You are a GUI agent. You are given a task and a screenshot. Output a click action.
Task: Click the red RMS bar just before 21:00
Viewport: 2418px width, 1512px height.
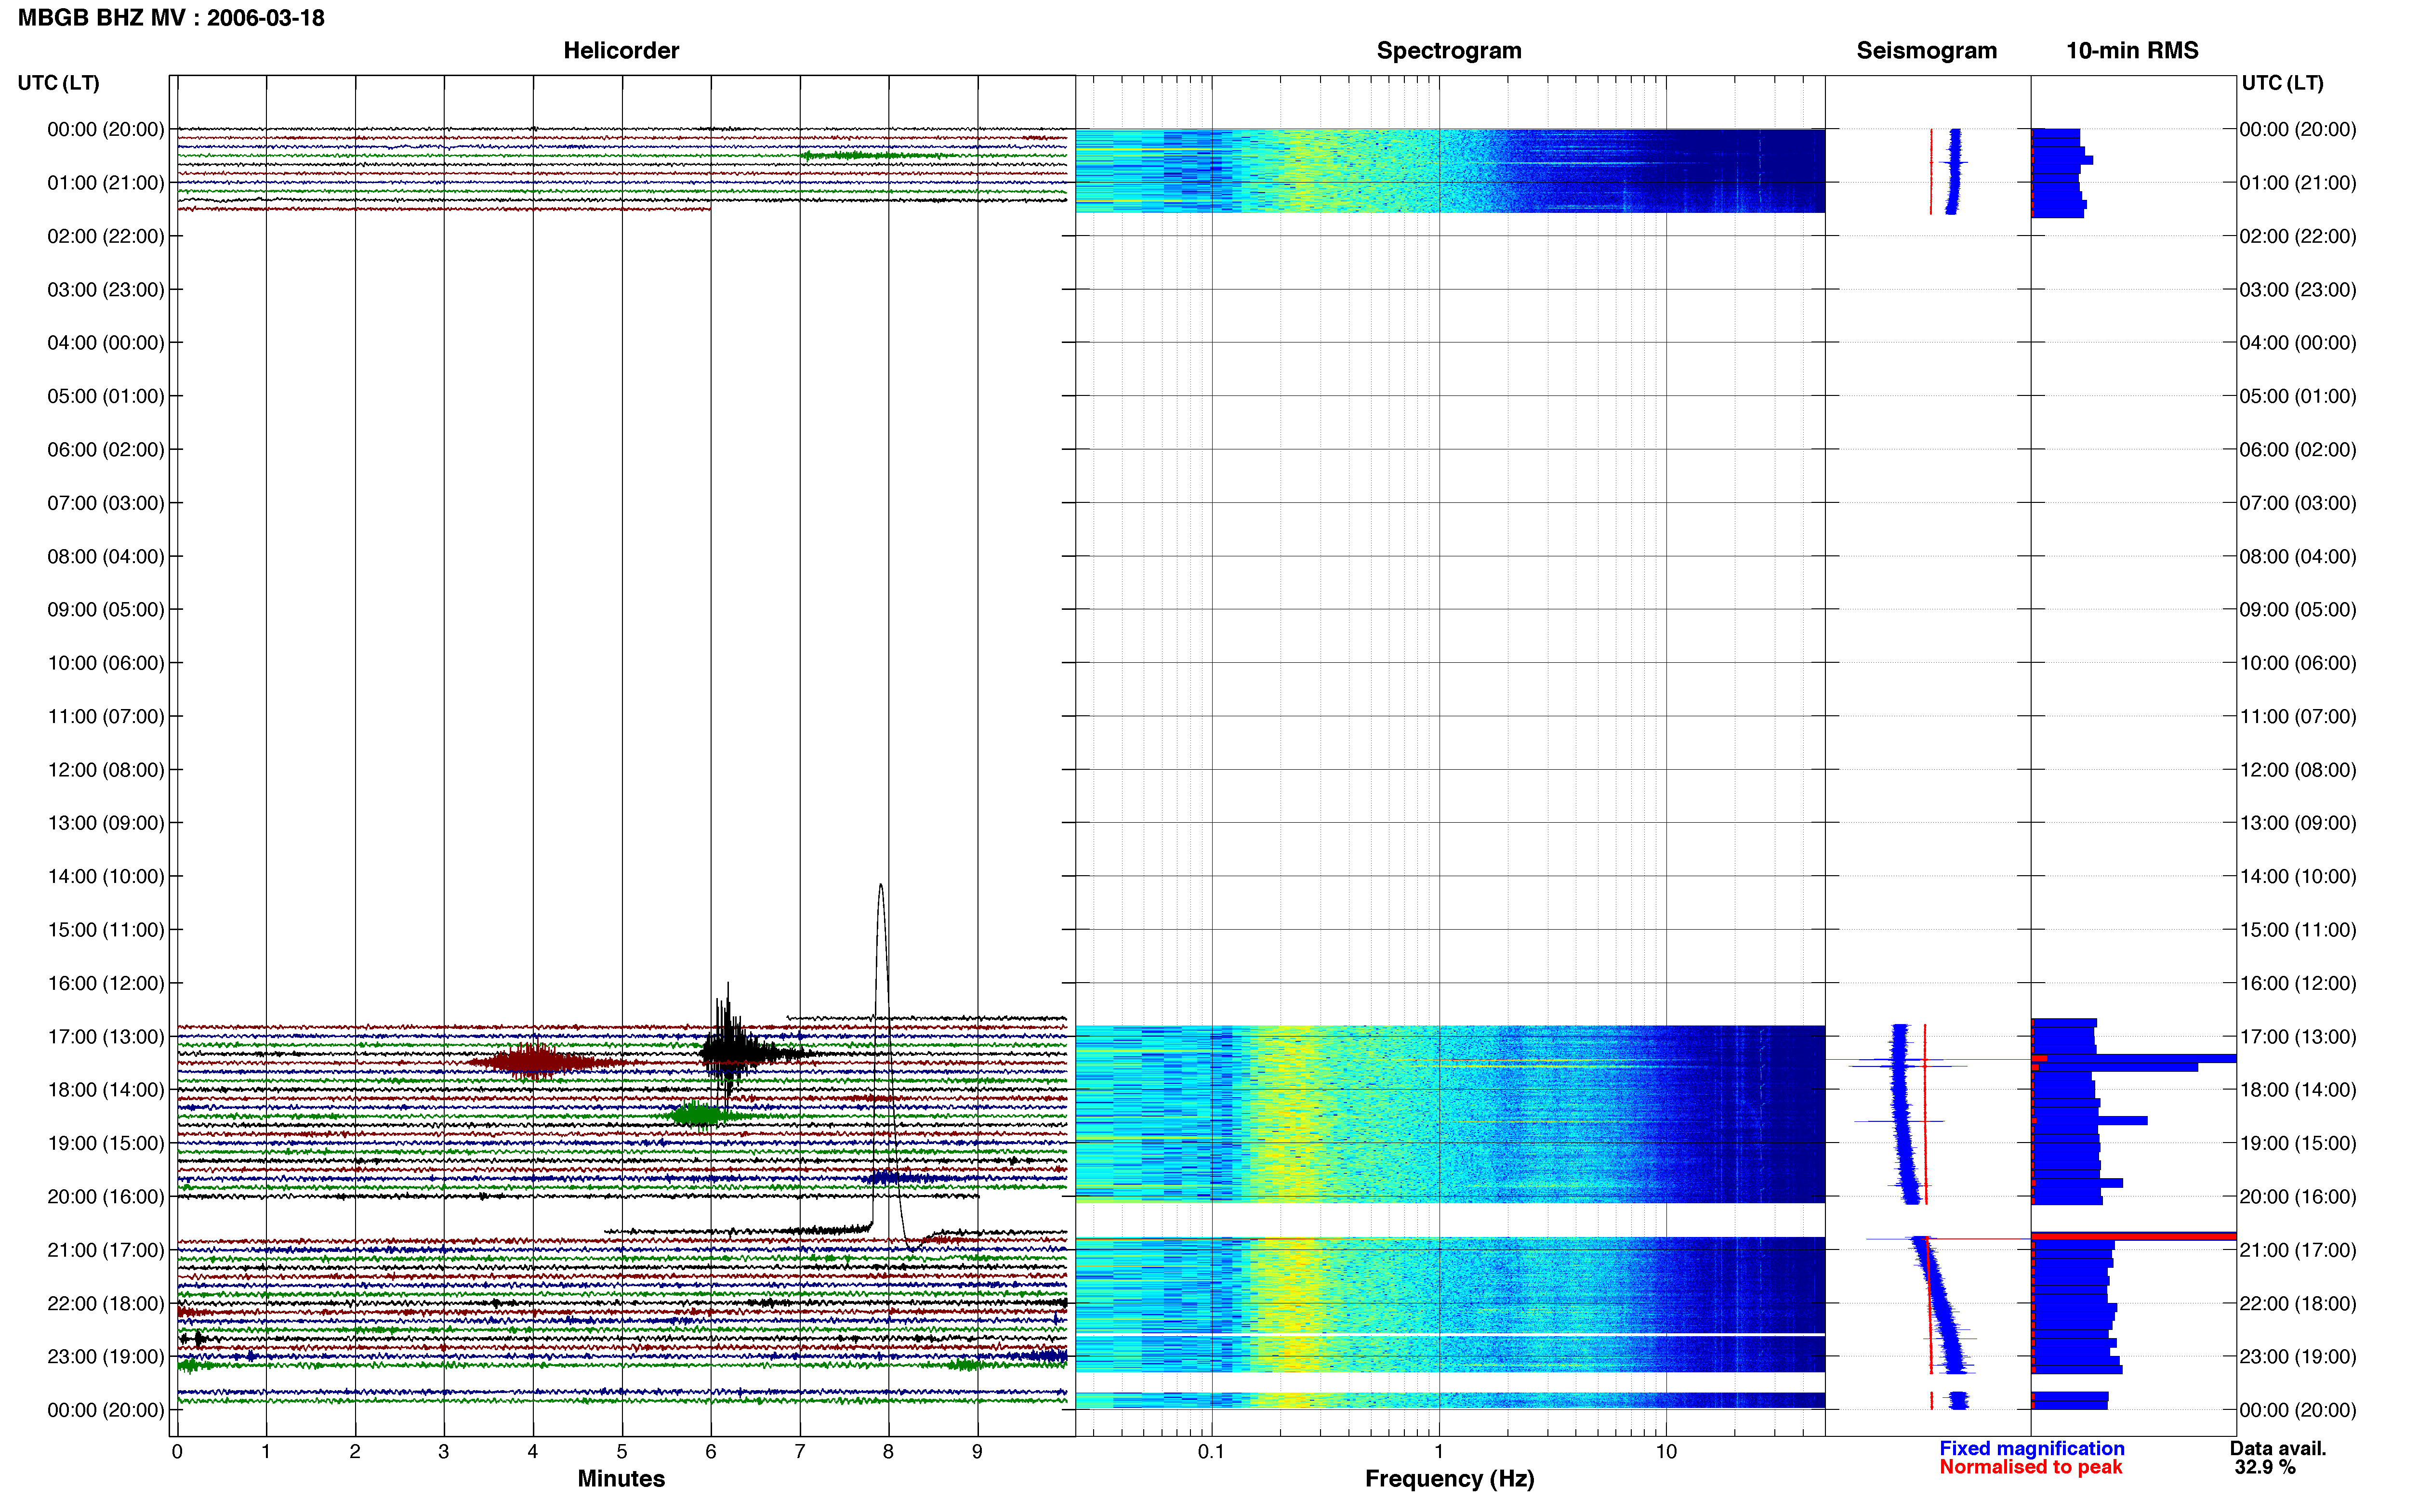pyautogui.click(x=2134, y=1236)
